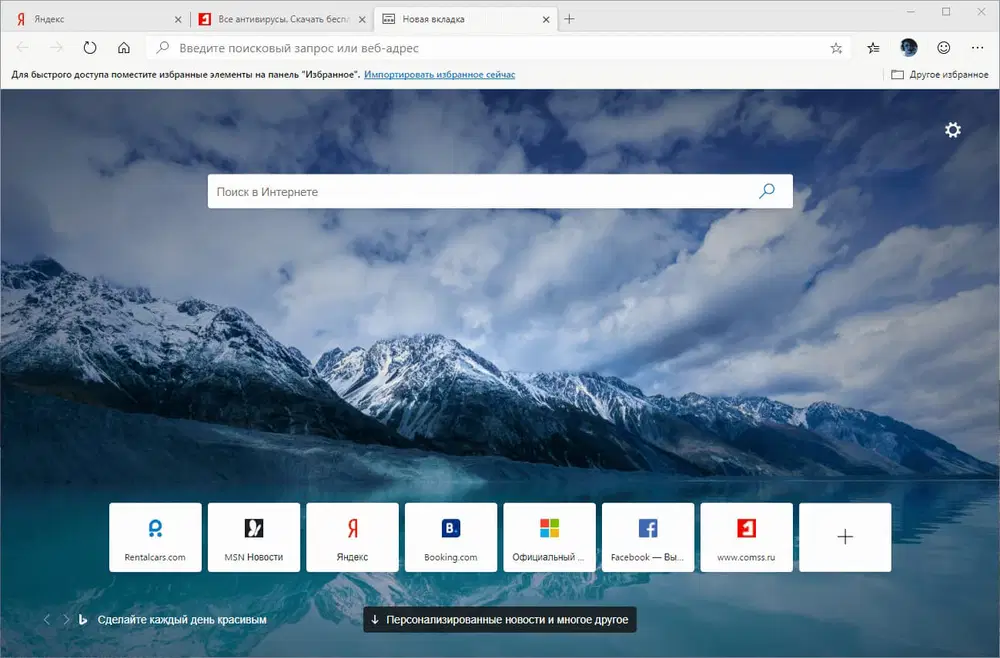The image size is (1000, 658).
Task: Click the Refresh page icon
Action: point(90,47)
